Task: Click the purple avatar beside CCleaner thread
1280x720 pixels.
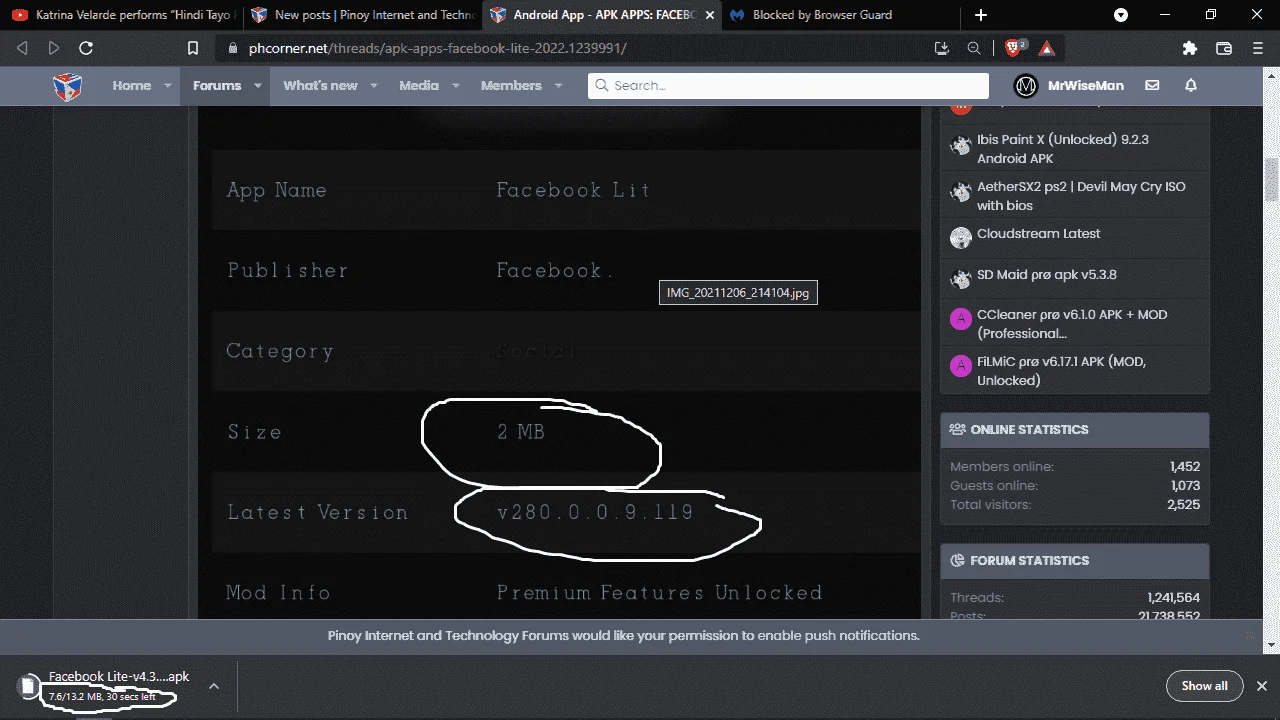Action: [961, 319]
